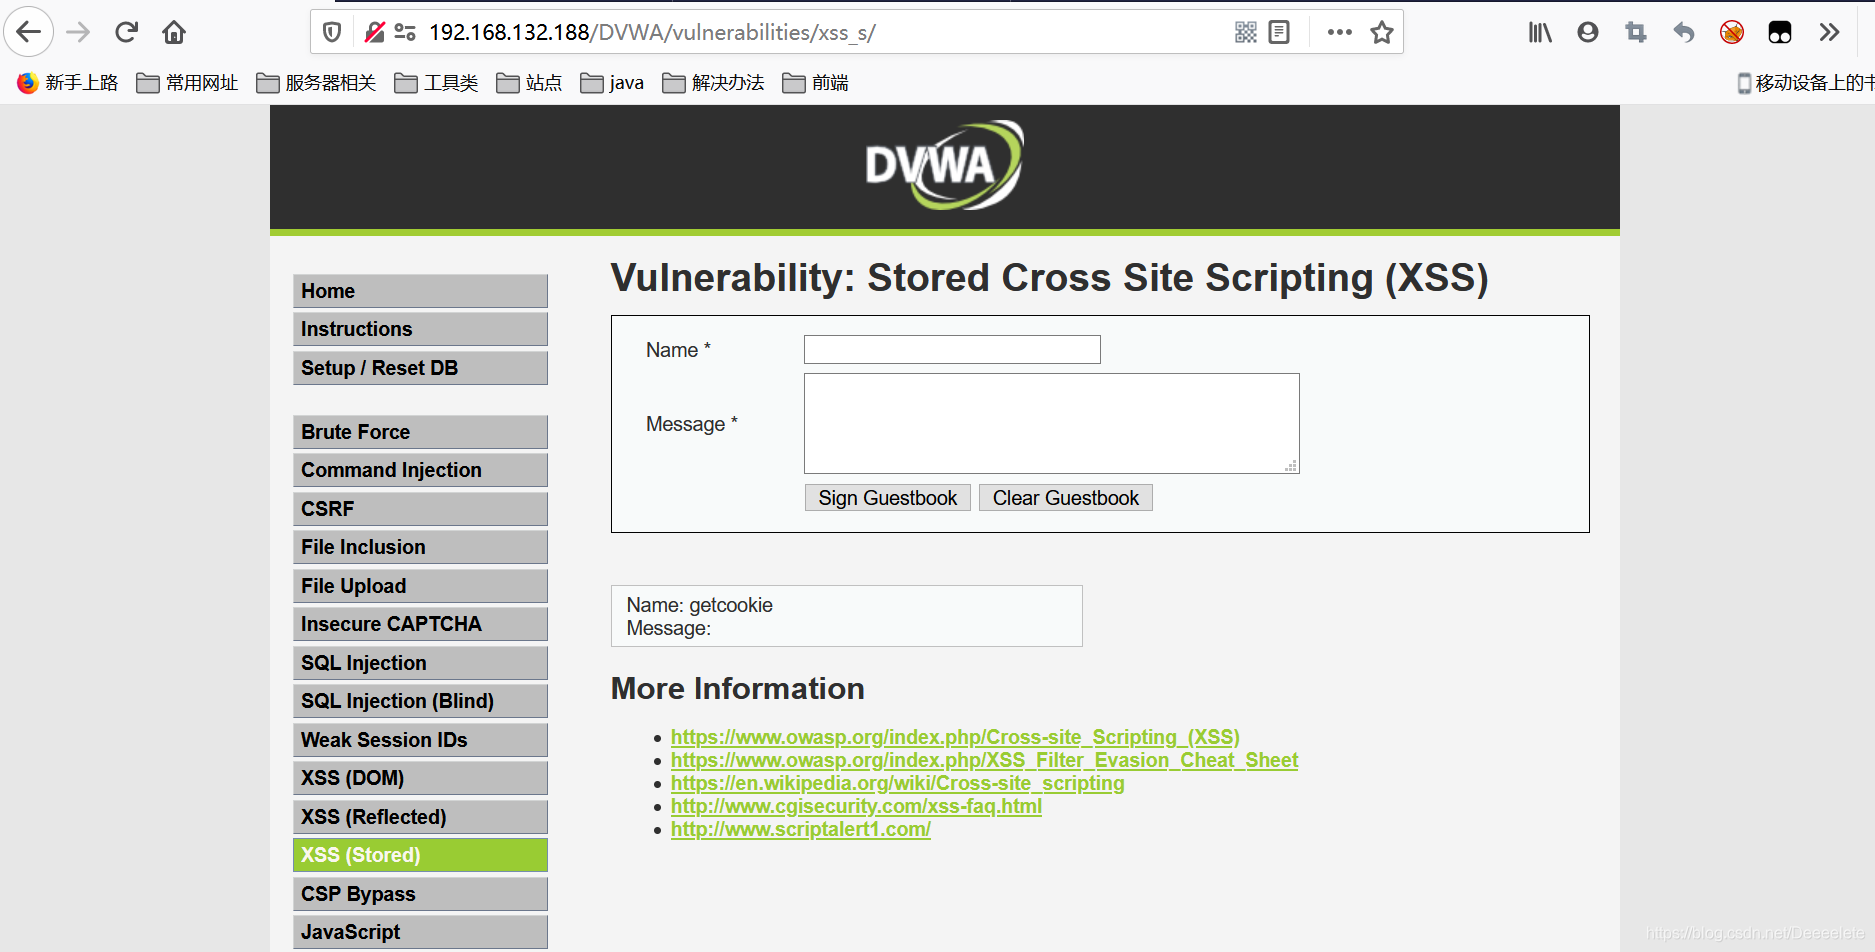Open mobile device bookmarks 移动设备上的书签
Viewport: 1875px width, 952px height.
pyautogui.click(x=1805, y=82)
